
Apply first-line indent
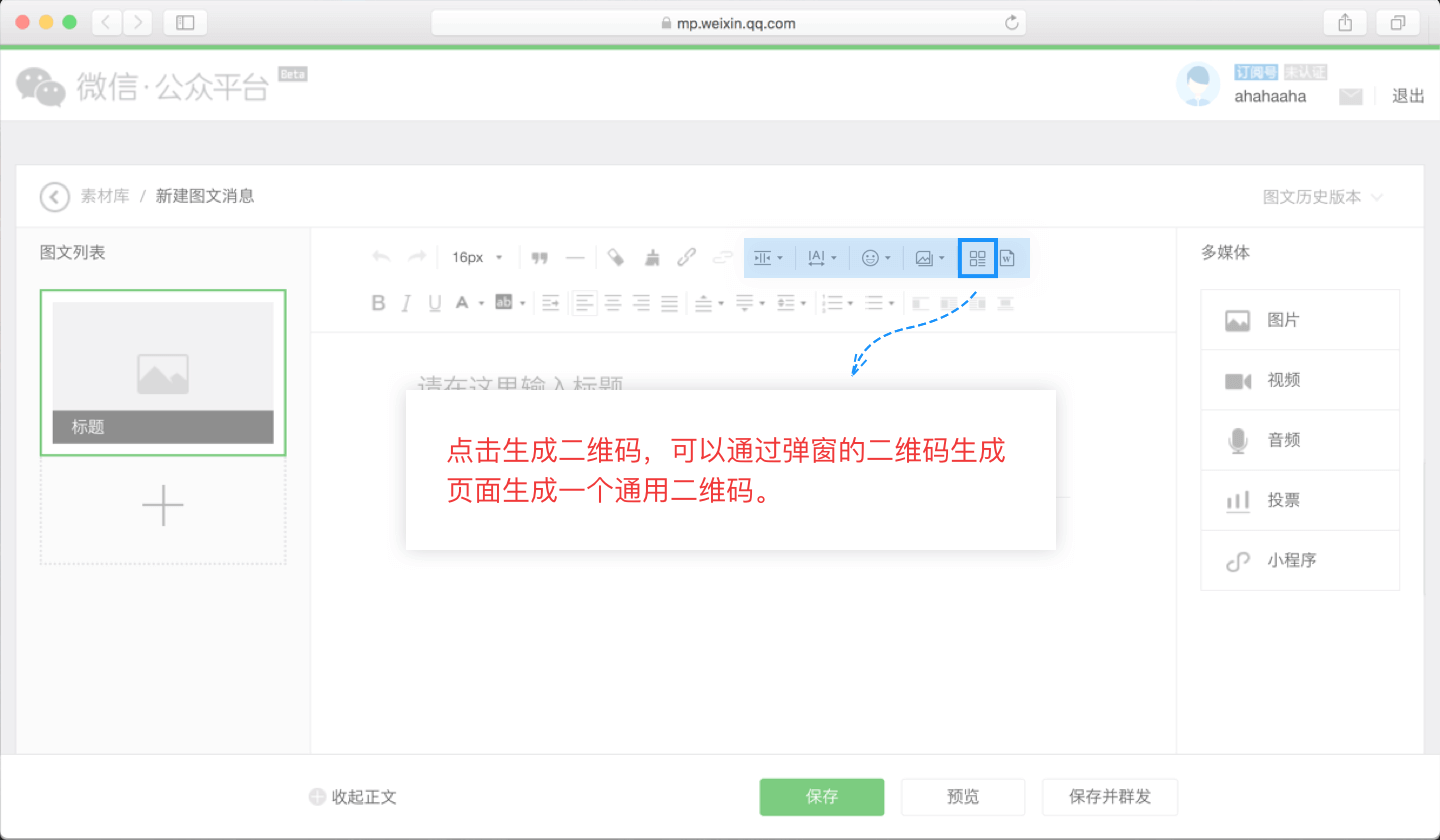tap(550, 302)
